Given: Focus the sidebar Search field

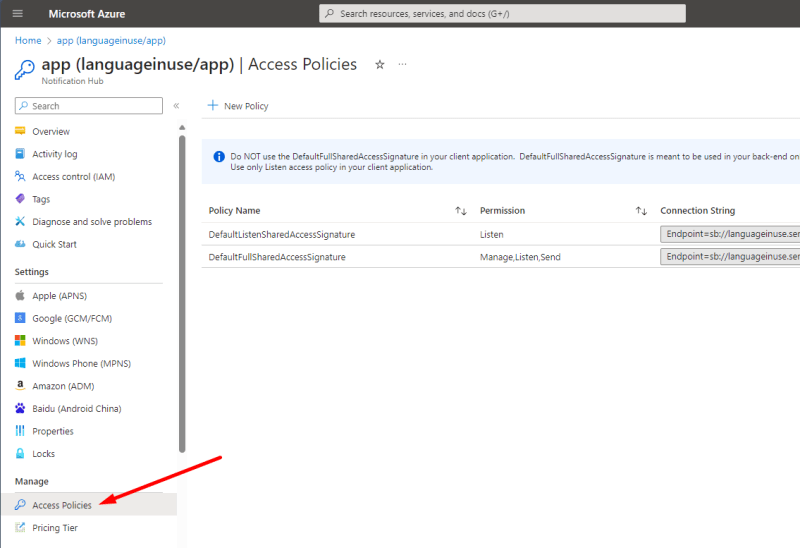Looking at the screenshot, I should point(89,106).
